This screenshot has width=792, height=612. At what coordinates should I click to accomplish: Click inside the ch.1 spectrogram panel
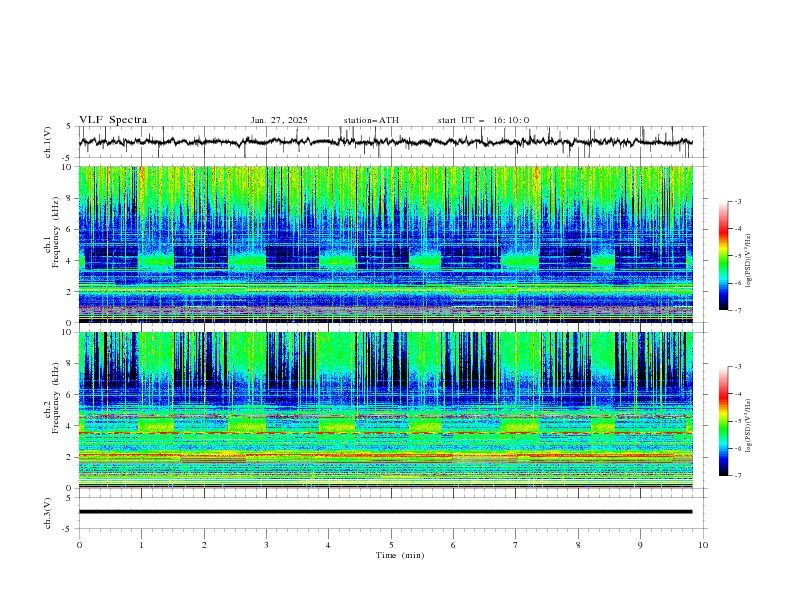point(385,244)
